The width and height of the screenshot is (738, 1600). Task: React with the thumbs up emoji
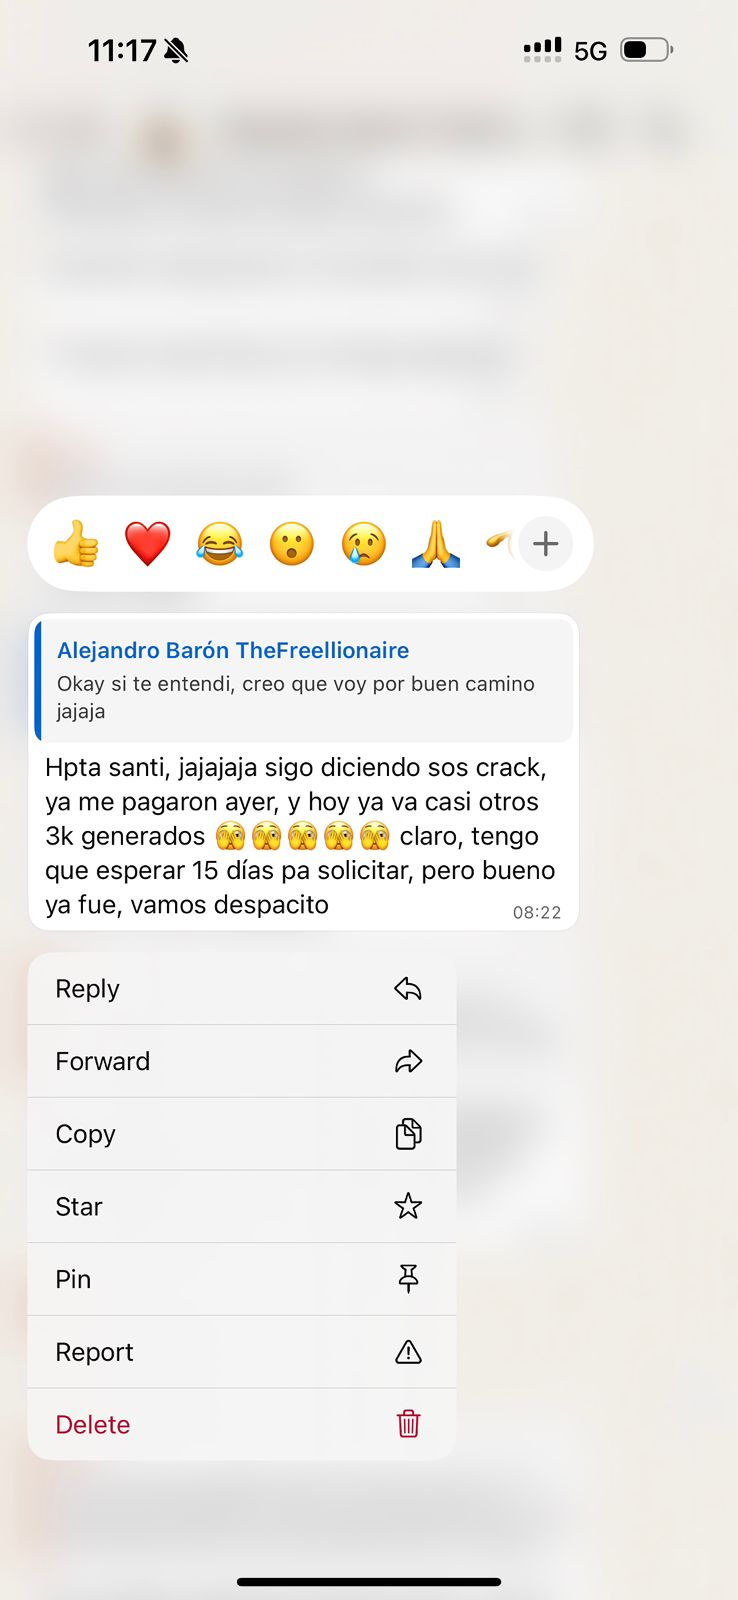point(76,544)
